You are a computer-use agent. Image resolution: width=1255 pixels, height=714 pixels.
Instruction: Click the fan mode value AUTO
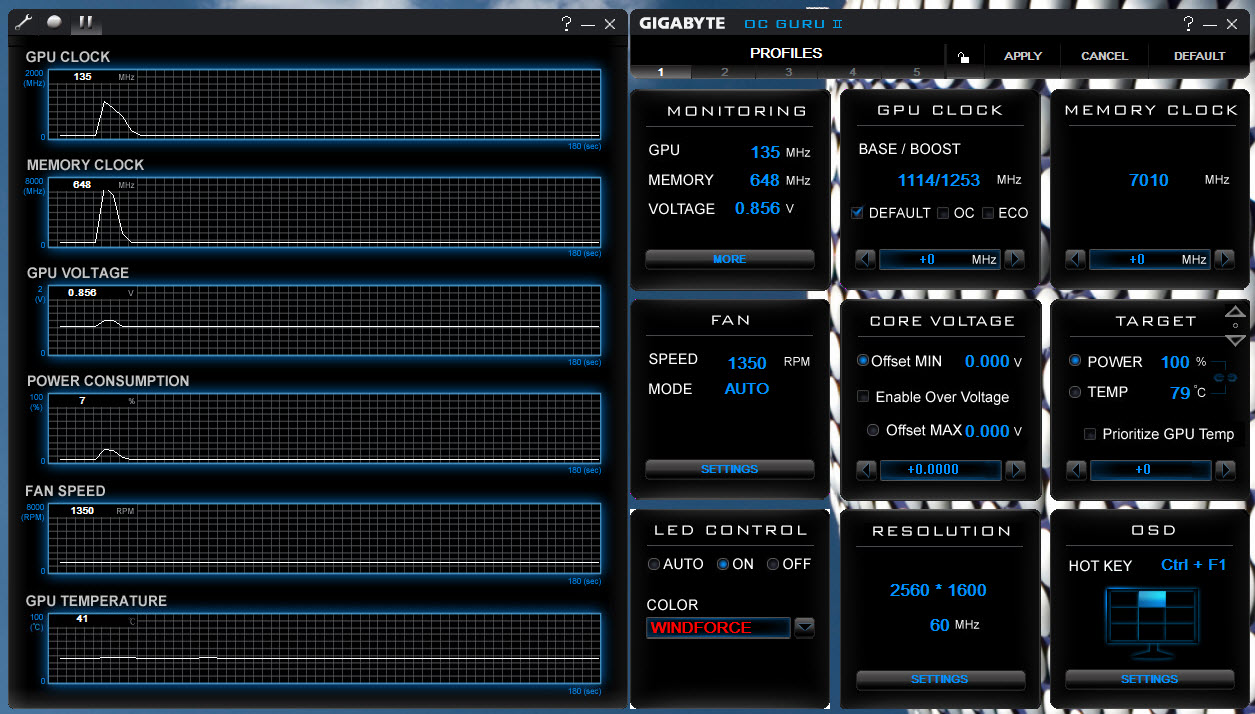747,389
